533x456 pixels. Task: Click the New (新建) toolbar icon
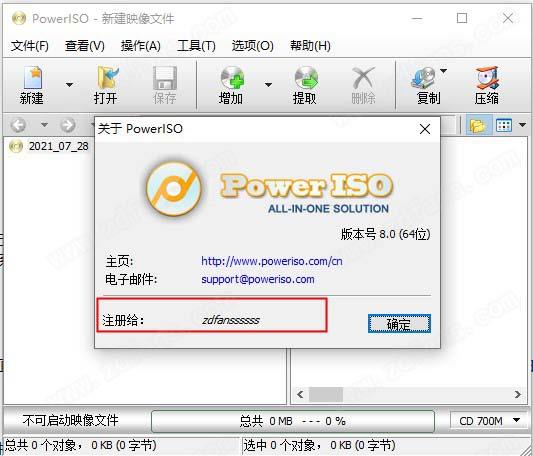[33, 78]
